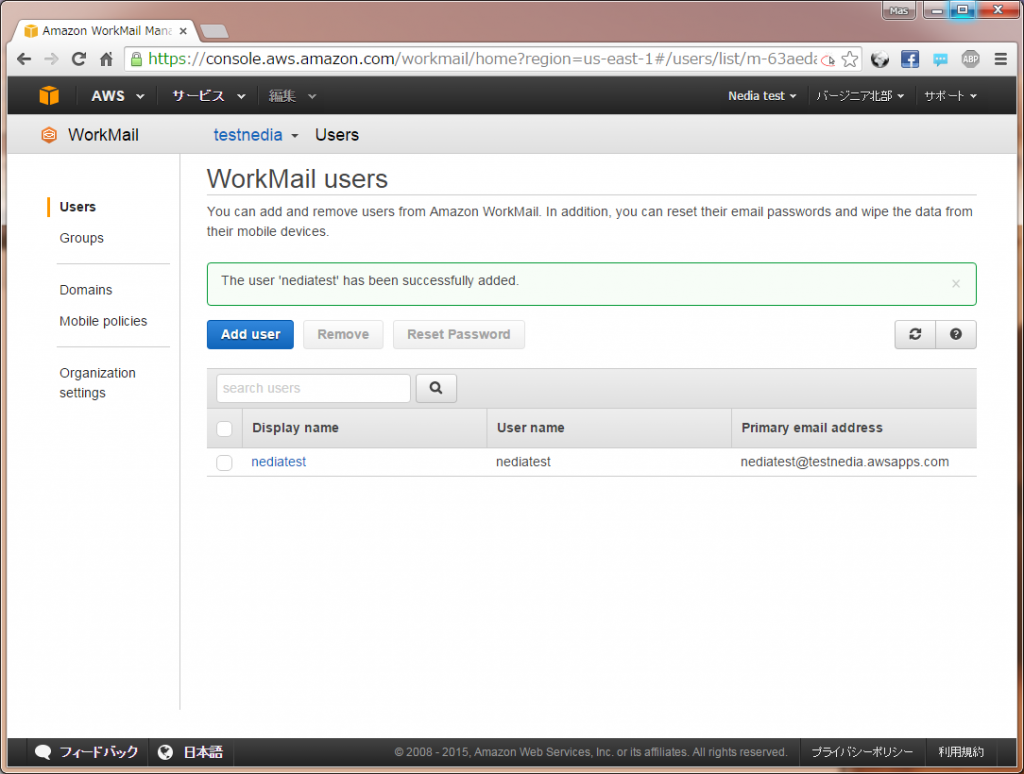The width and height of the screenshot is (1024, 774).
Task: Click the WorkMail hexagon logo icon
Action: (x=49, y=135)
